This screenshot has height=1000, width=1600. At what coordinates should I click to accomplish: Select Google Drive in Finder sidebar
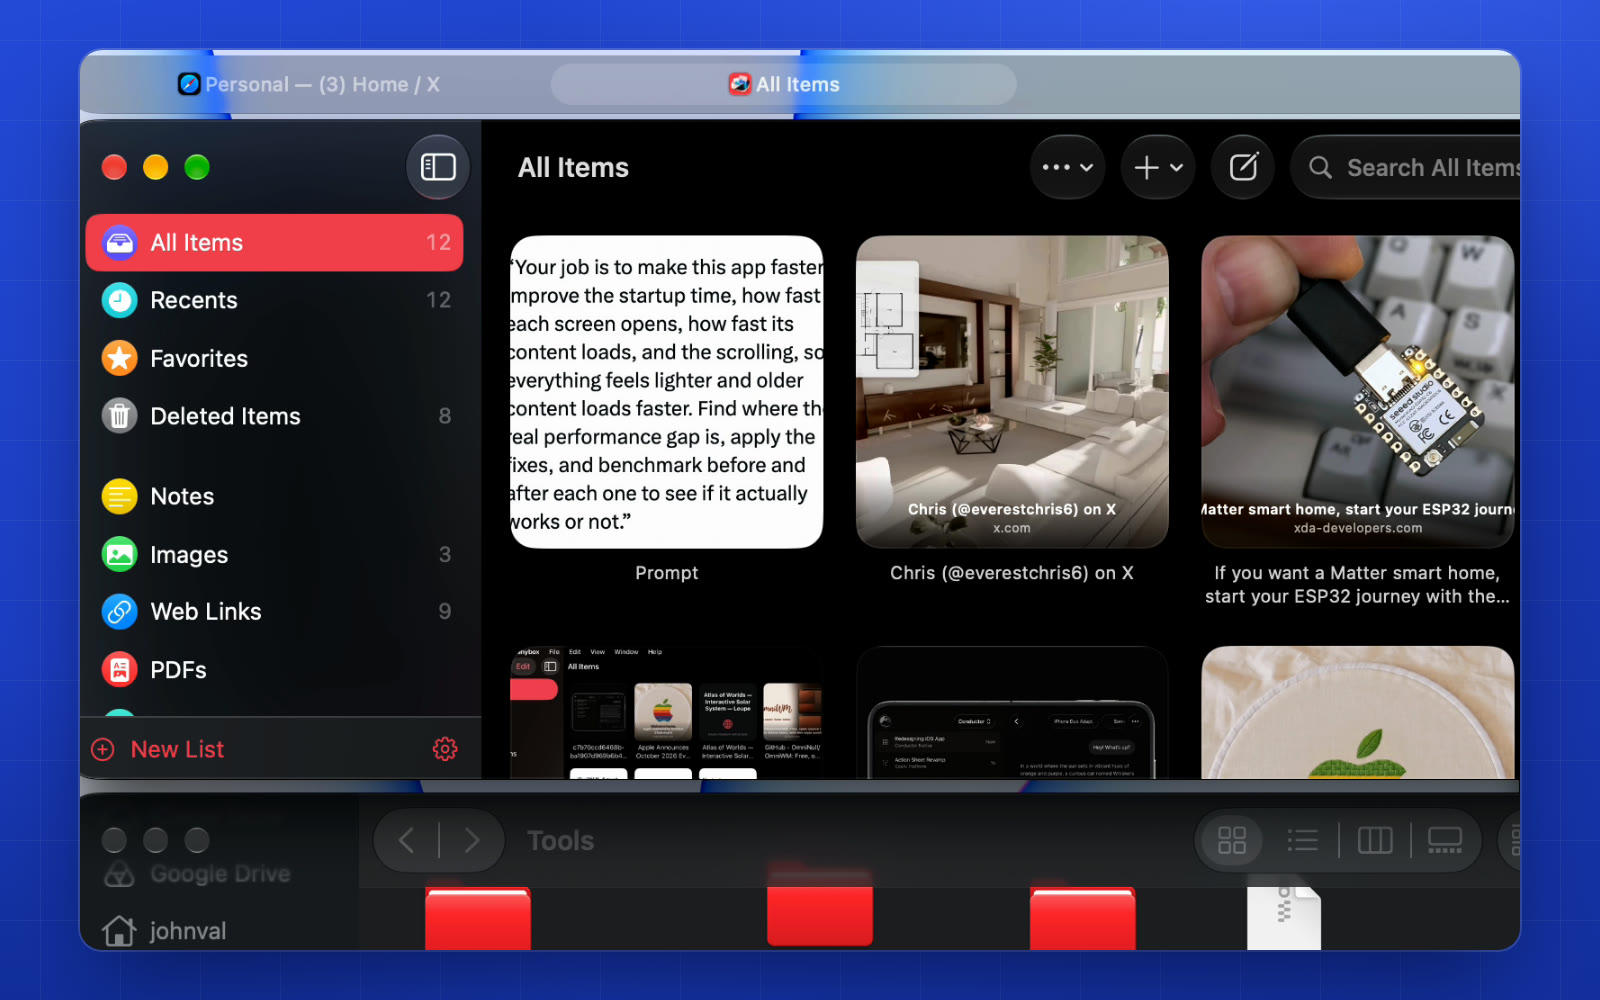(x=197, y=874)
